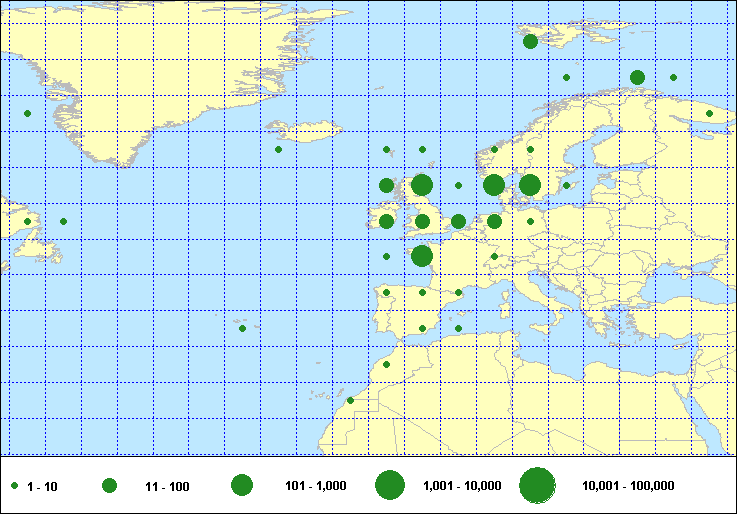Click the '11 - 100' legend label
The image size is (737, 514).
pos(167,486)
